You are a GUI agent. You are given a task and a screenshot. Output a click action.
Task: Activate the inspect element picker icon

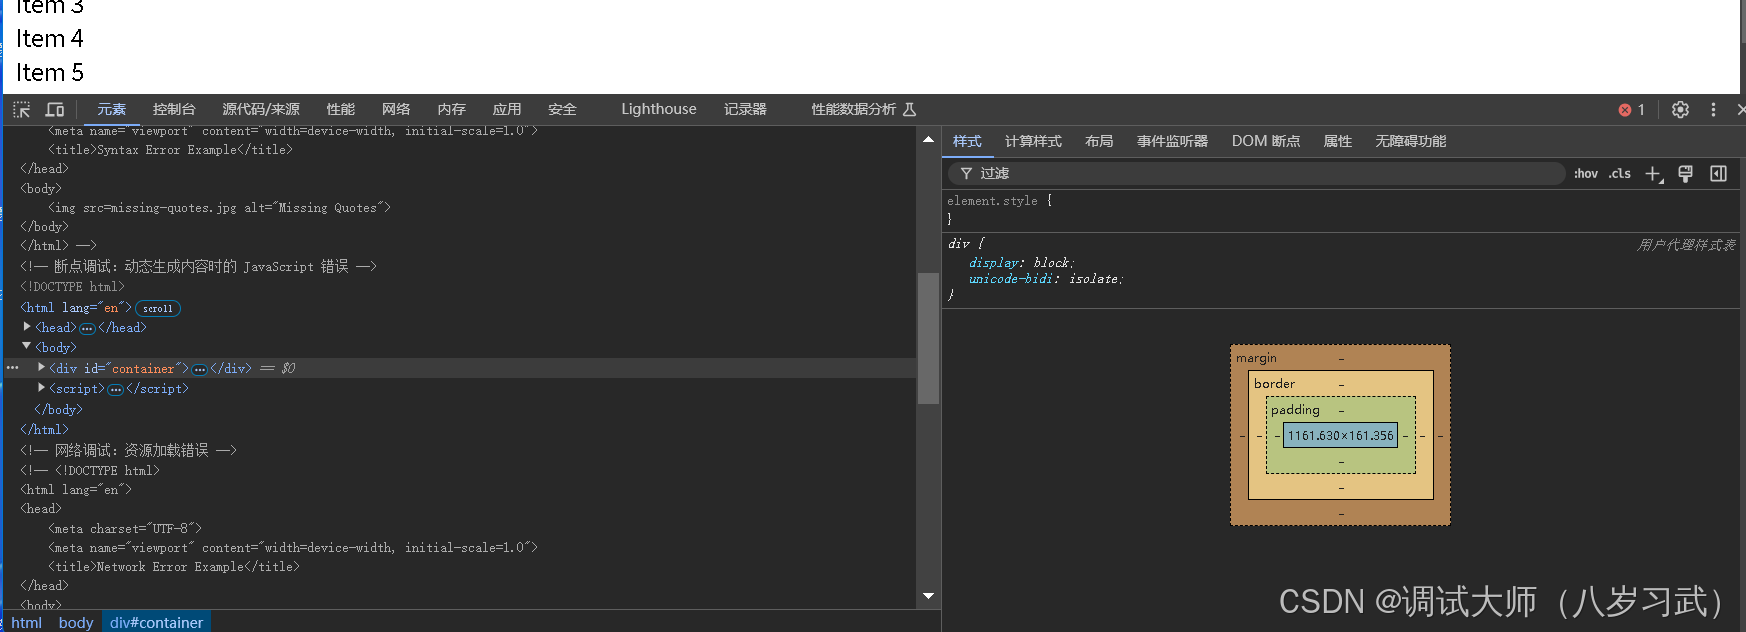(22, 109)
